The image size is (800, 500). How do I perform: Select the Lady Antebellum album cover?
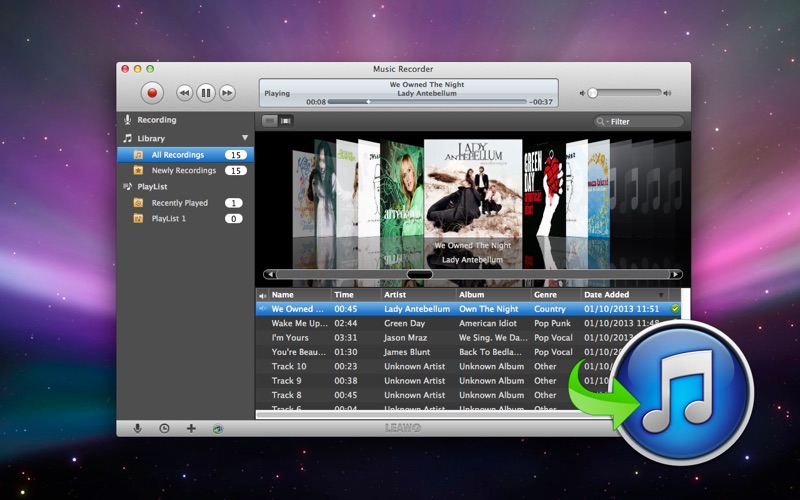click(x=473, y=189)
